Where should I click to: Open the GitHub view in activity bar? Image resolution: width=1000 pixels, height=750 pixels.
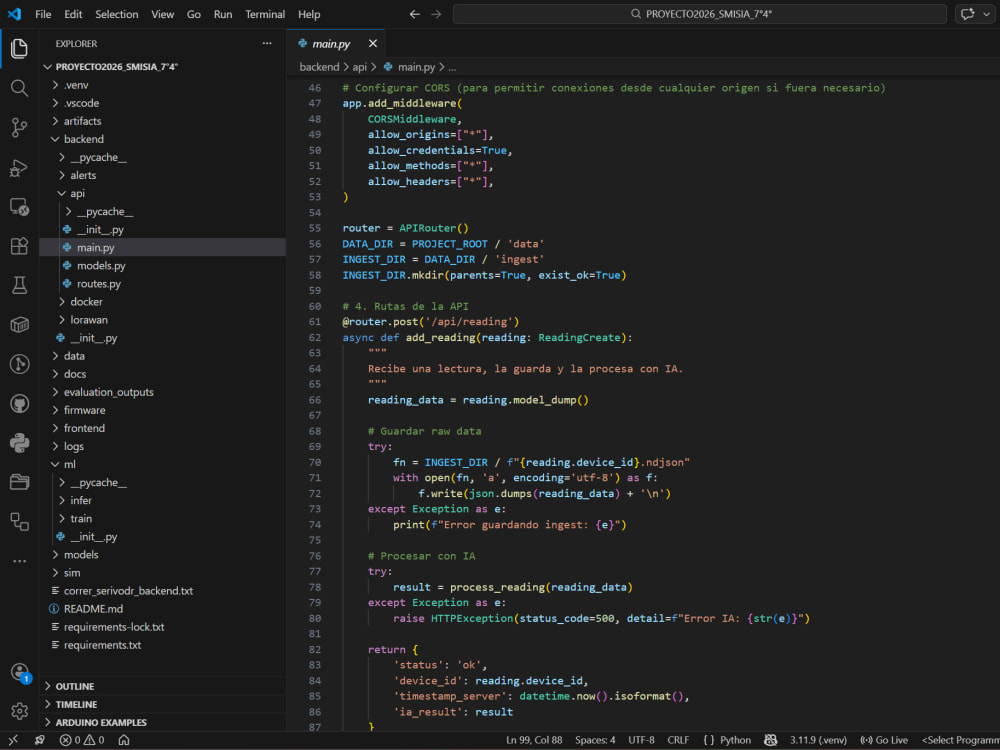[19, 404]
